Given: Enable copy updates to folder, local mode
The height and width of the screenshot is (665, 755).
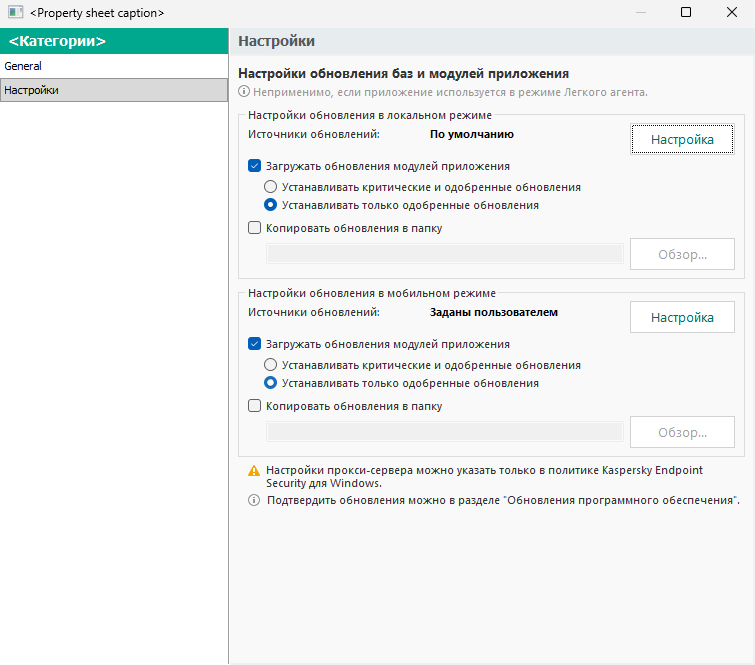Looking at the screenshot, I should [x=254, y=228].
